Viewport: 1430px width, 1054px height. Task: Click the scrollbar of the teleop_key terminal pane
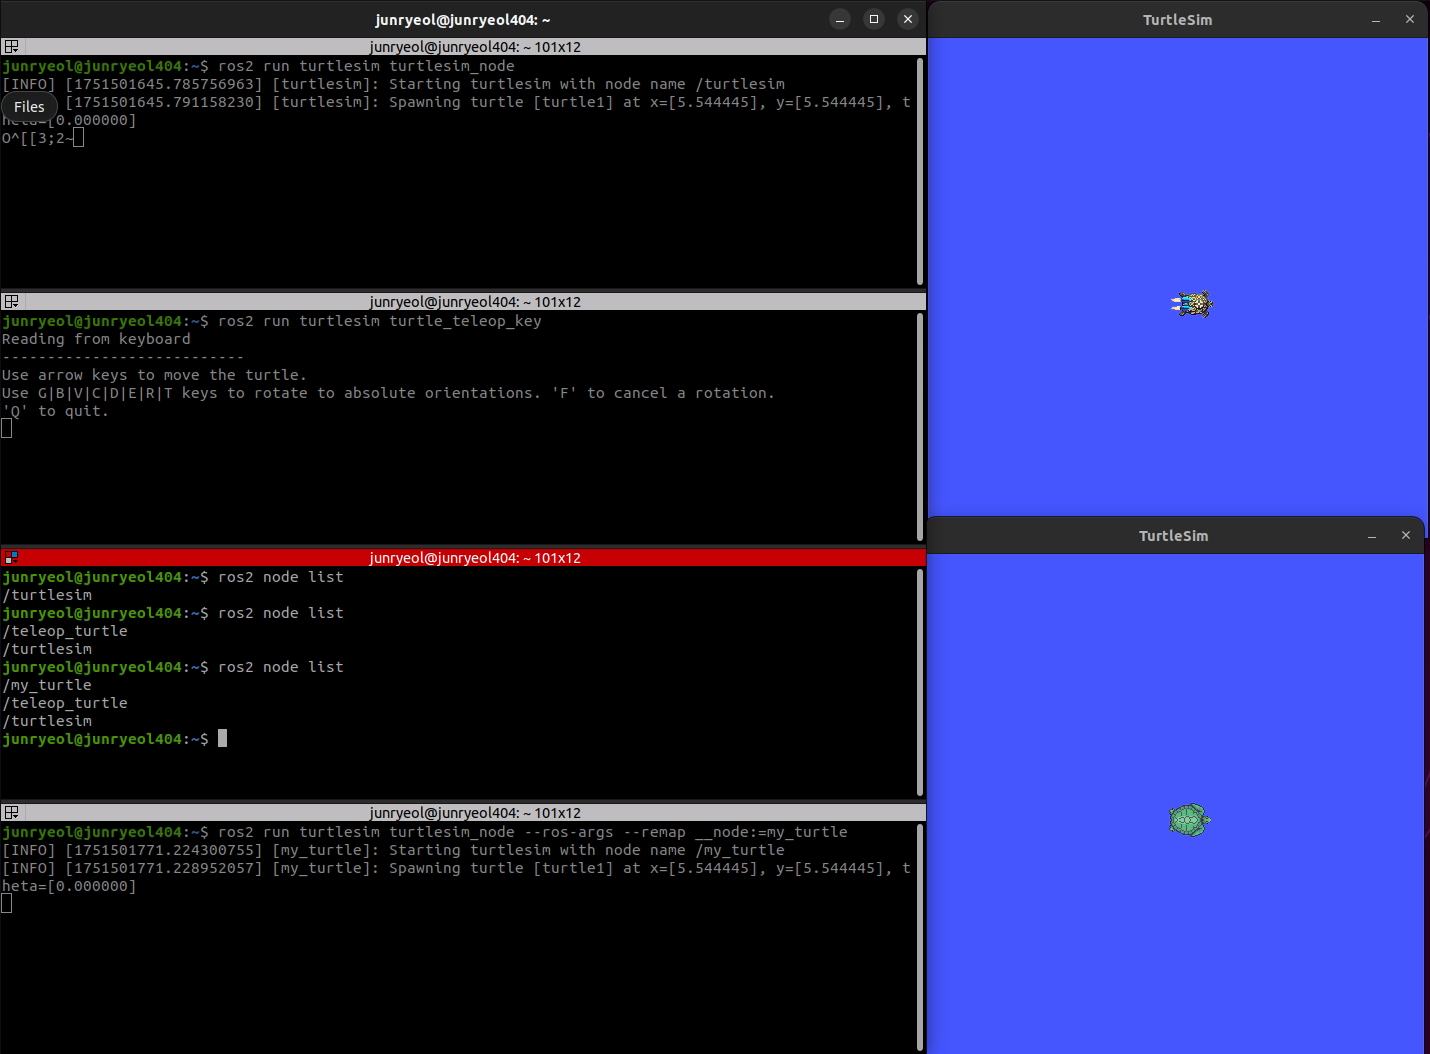(920, 426)
